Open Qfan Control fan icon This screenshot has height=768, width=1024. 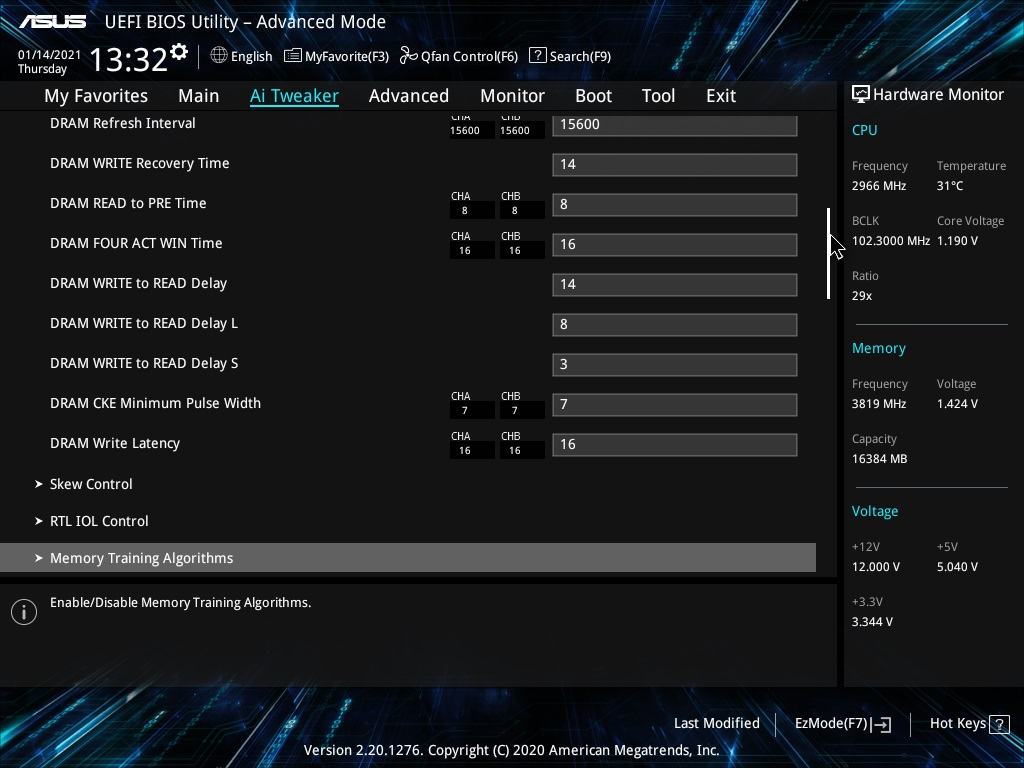click(409, 56)
